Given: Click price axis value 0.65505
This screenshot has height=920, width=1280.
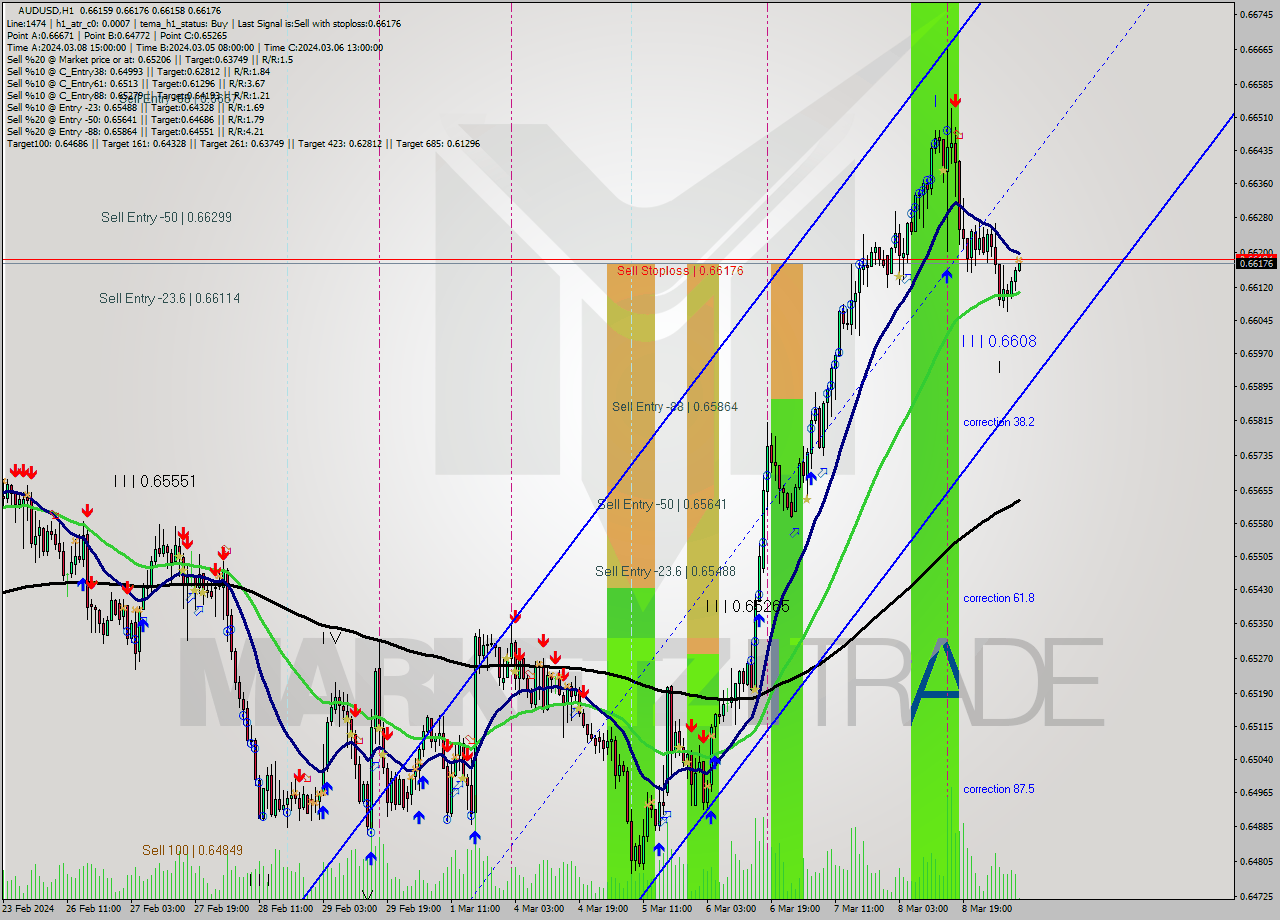Looking at the screenshot, I should [1256, 556].
